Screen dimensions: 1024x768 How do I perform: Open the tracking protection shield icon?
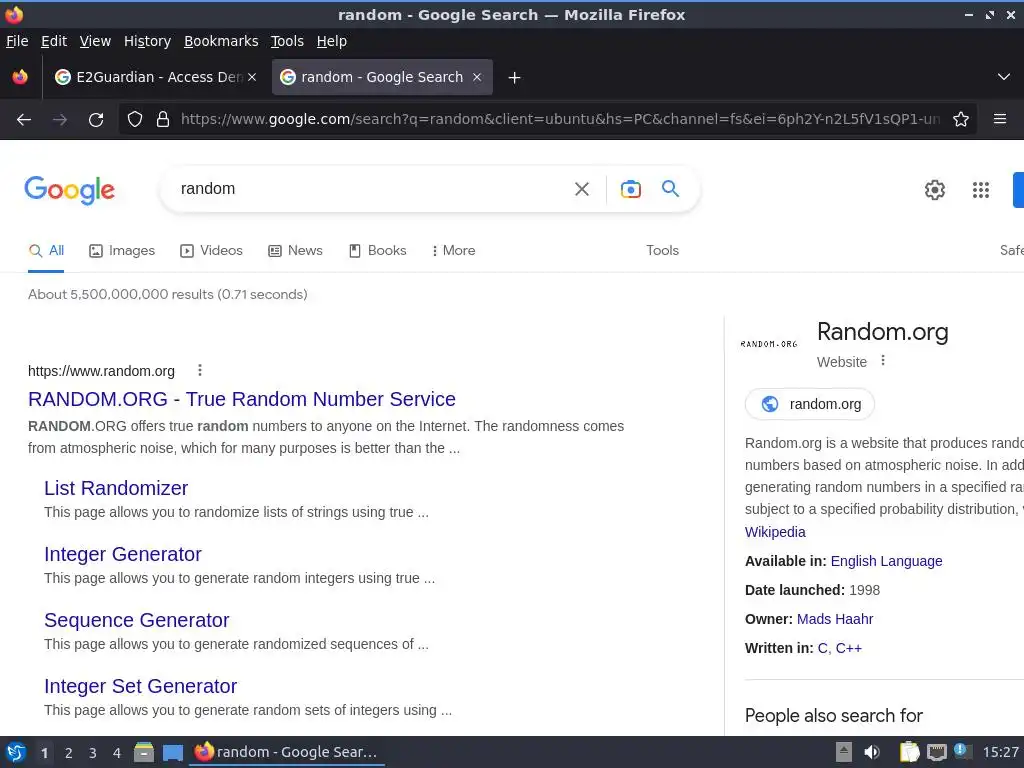(x=135, y=120)
